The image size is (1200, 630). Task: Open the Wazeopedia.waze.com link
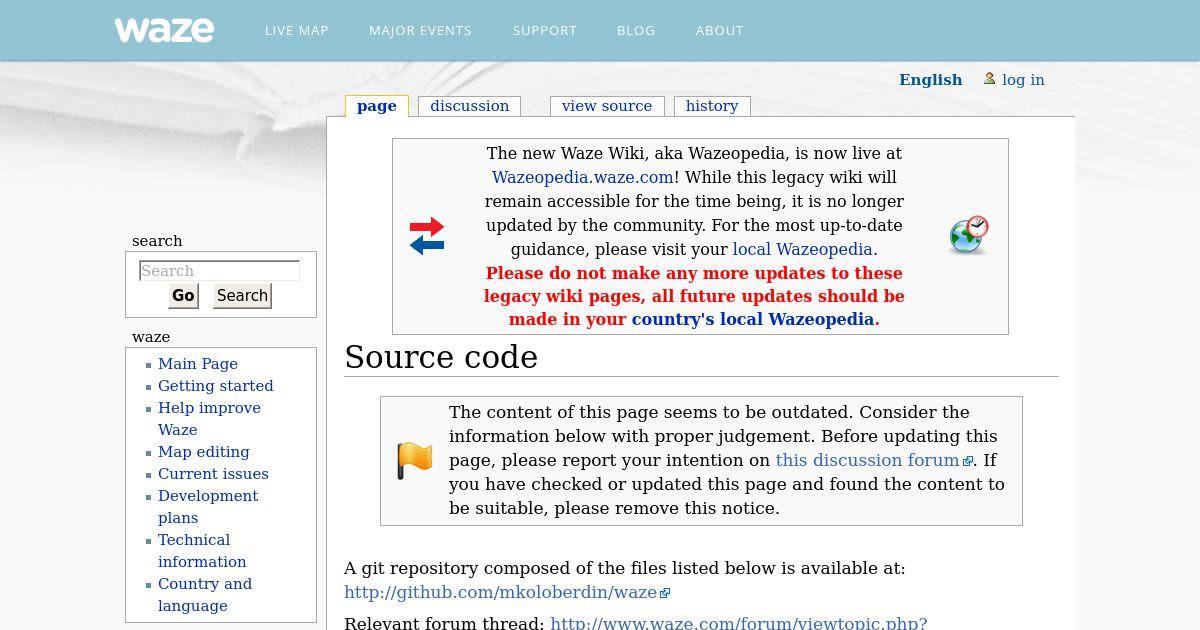tap(583, 177)
